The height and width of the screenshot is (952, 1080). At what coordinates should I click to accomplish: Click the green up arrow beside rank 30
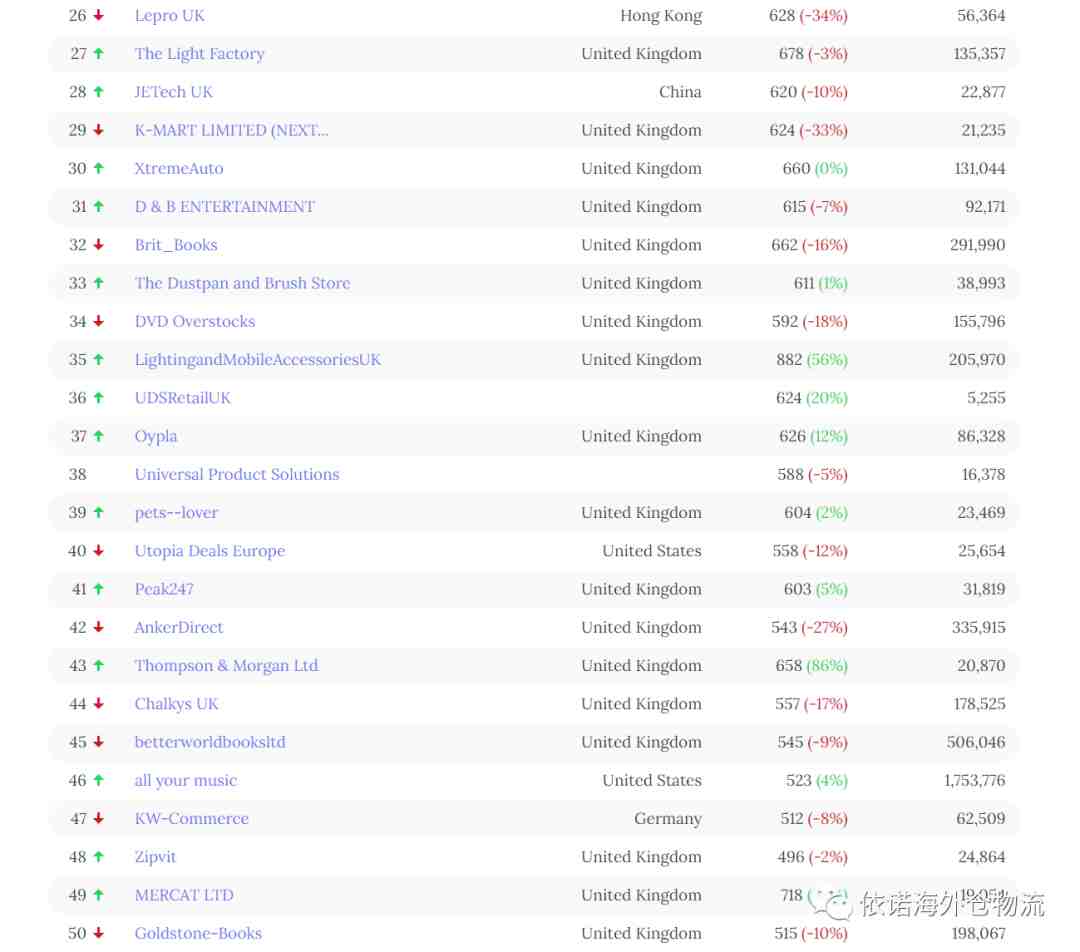click(98, 168)
